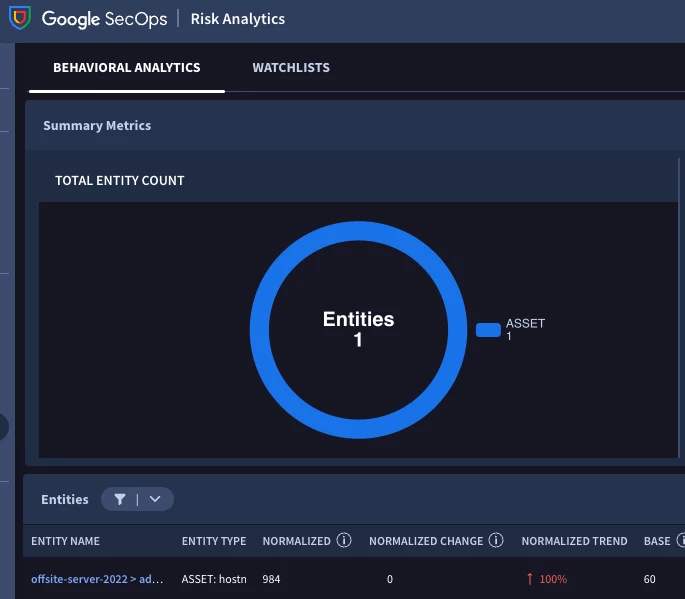
Task: Click the ASSET legend color swatch
Action: tap(488, 329)
